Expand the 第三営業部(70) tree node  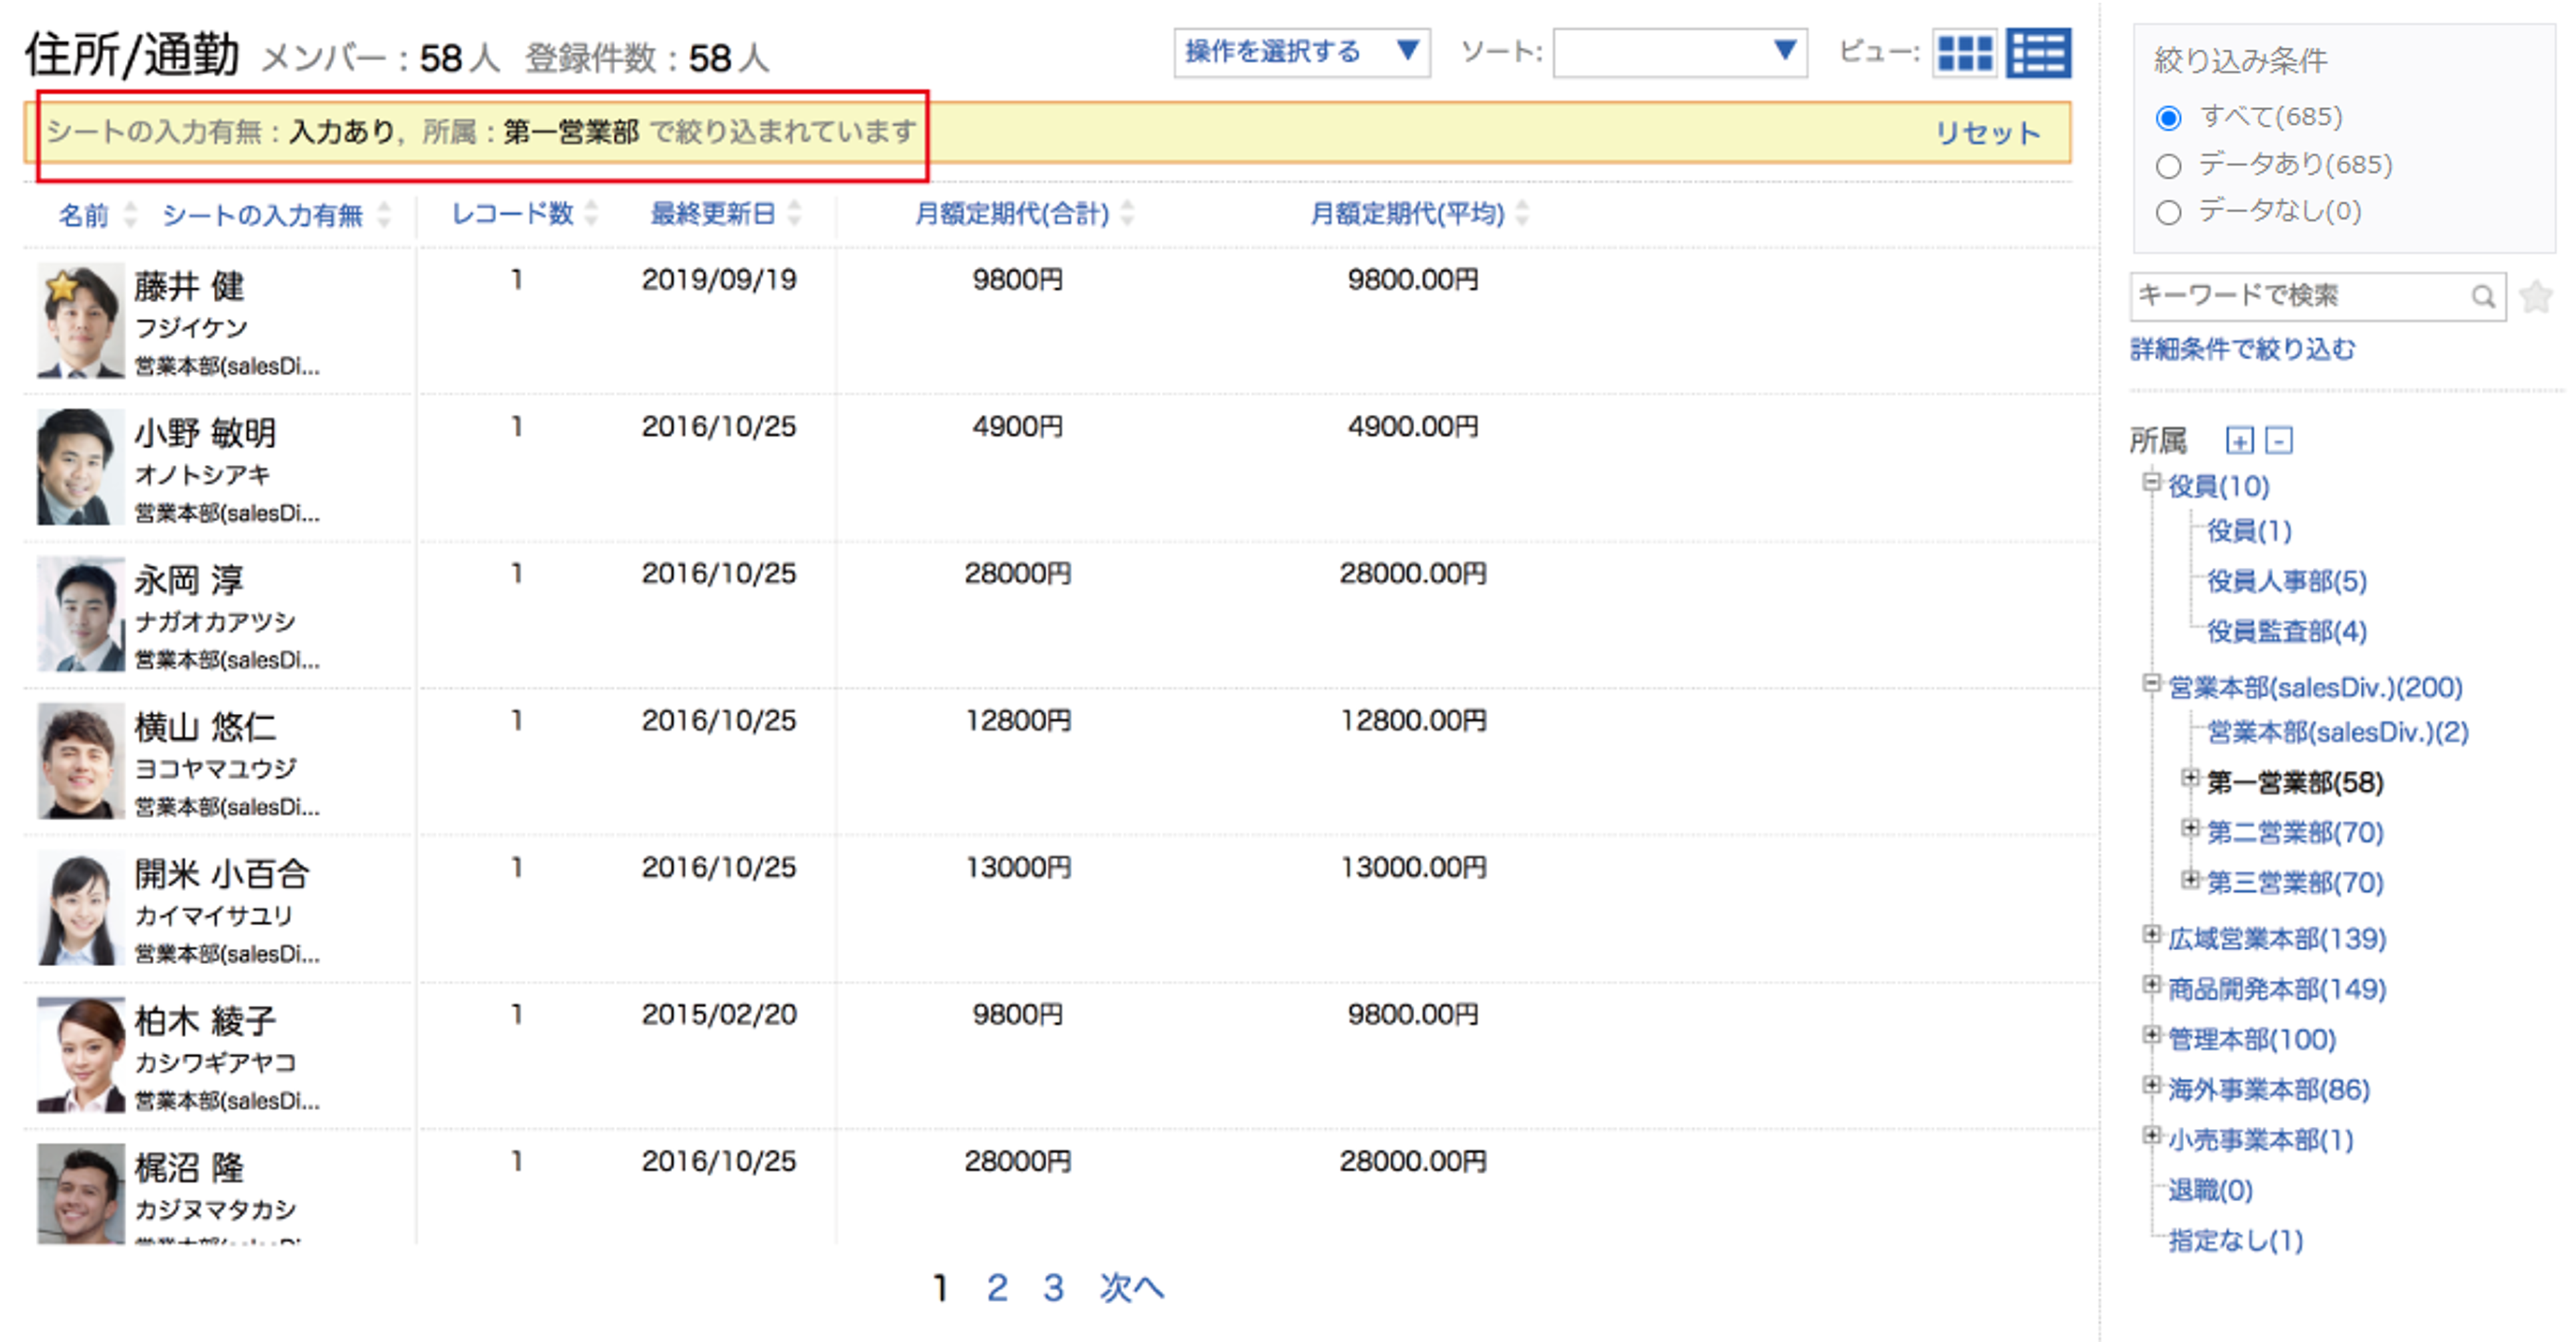click(x=2190, y=879)
